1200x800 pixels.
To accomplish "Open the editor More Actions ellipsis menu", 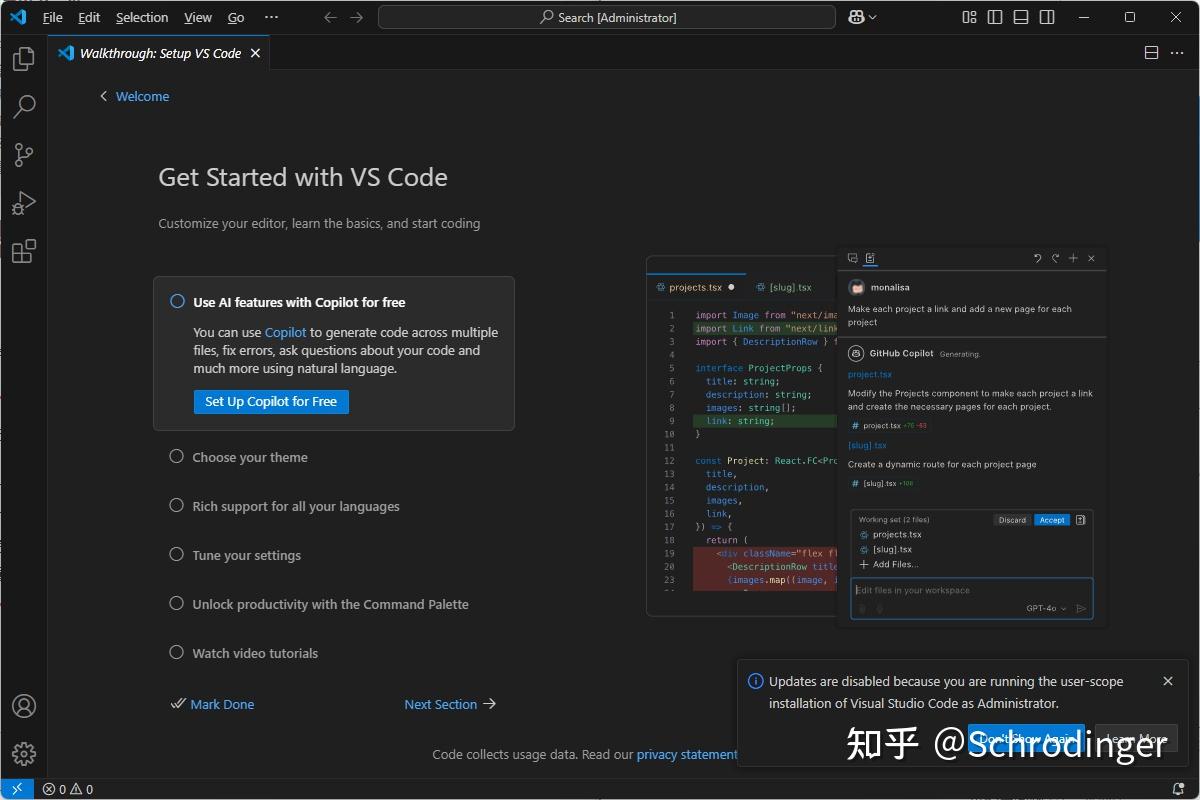I will tap(1176, 52).
